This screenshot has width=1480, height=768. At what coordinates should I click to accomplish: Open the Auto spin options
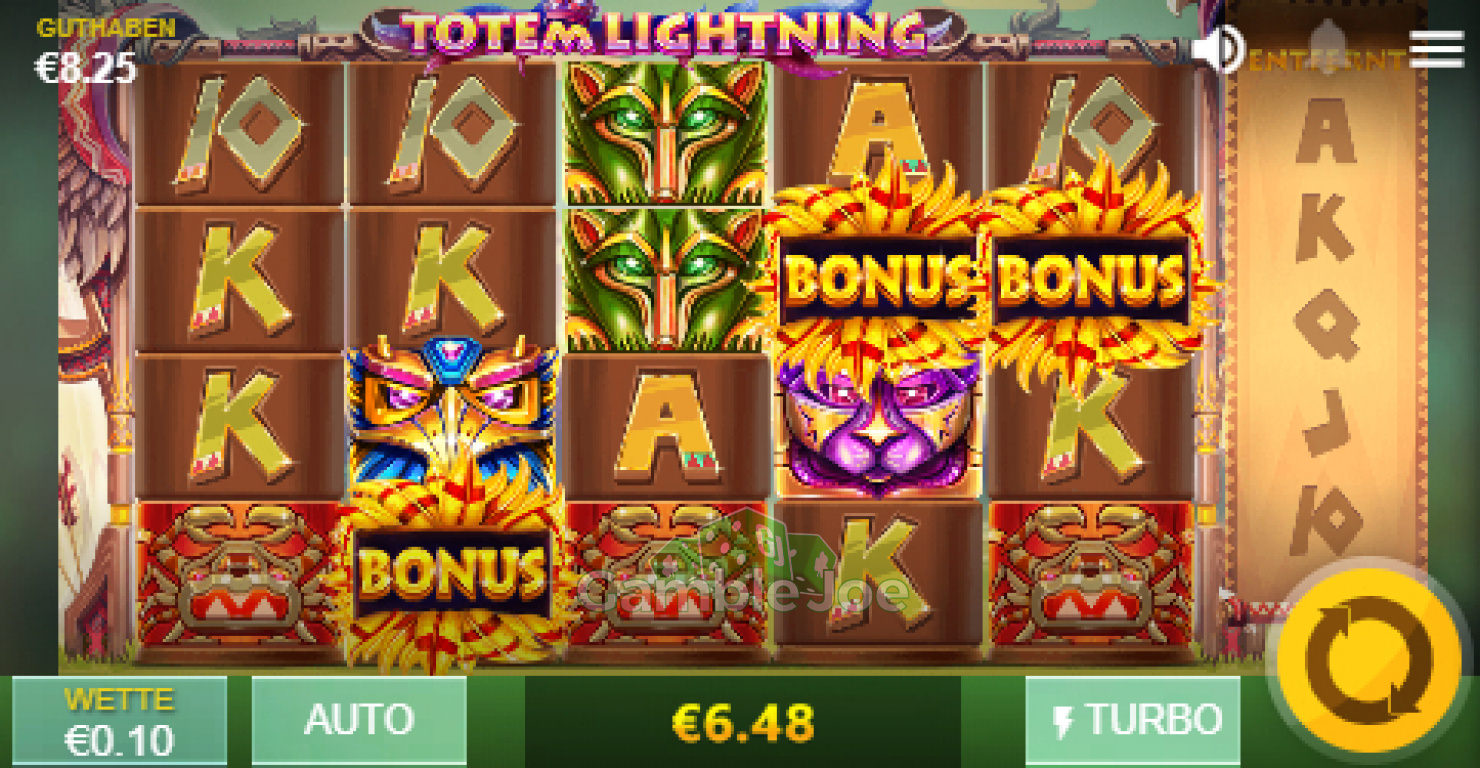pyautogui.click(x=359, y=720)
